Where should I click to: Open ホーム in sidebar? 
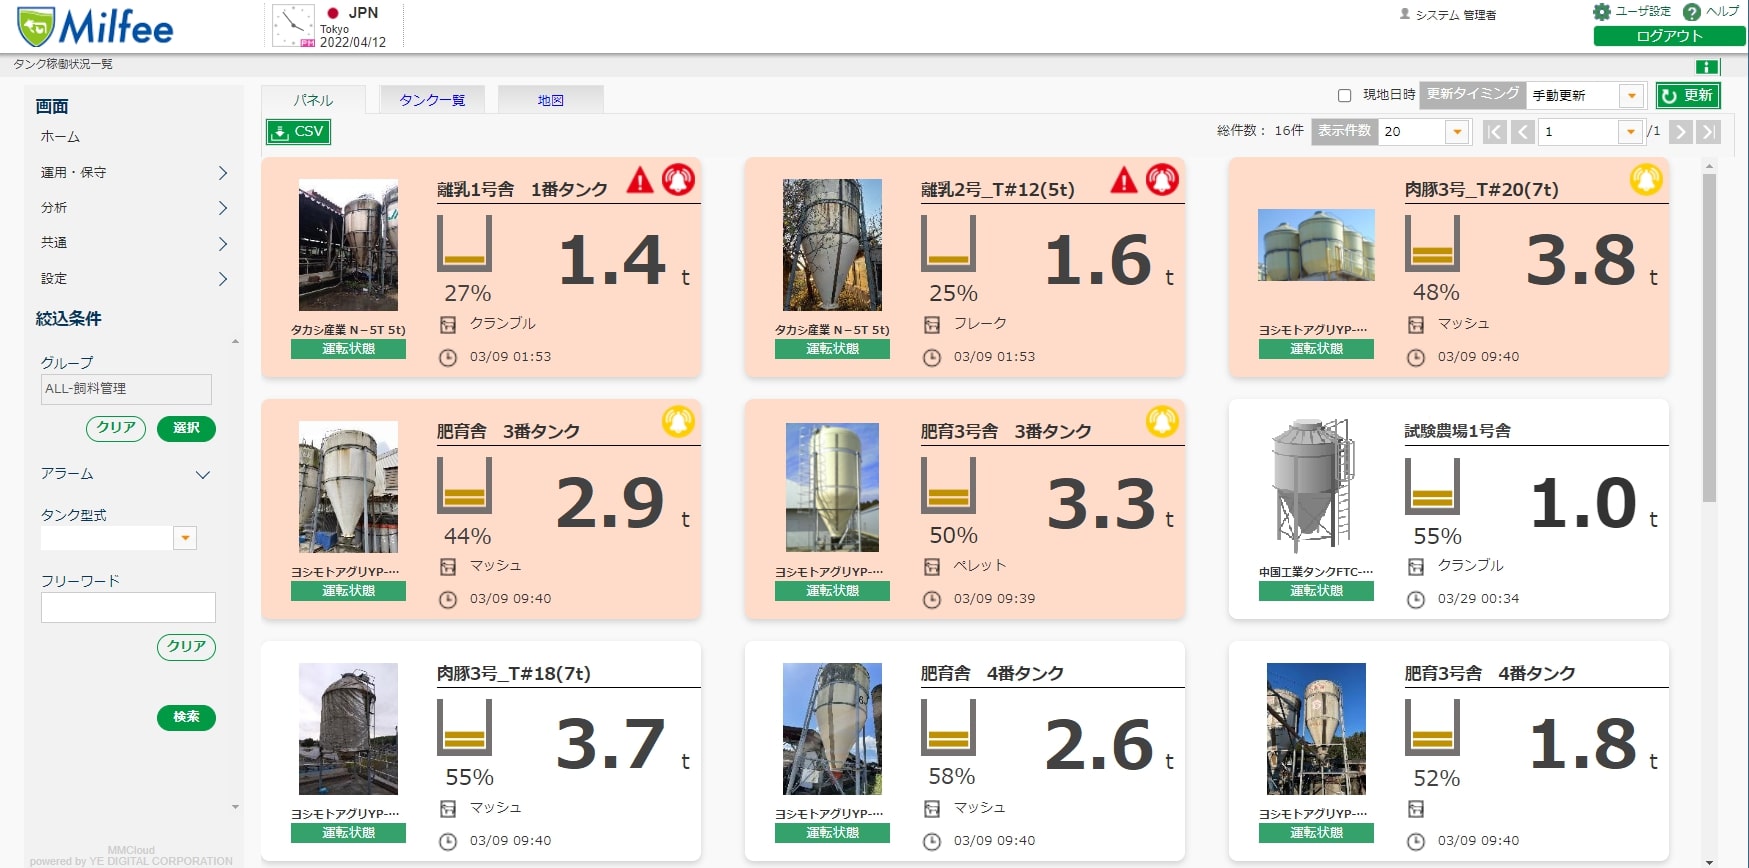[60, 137]
